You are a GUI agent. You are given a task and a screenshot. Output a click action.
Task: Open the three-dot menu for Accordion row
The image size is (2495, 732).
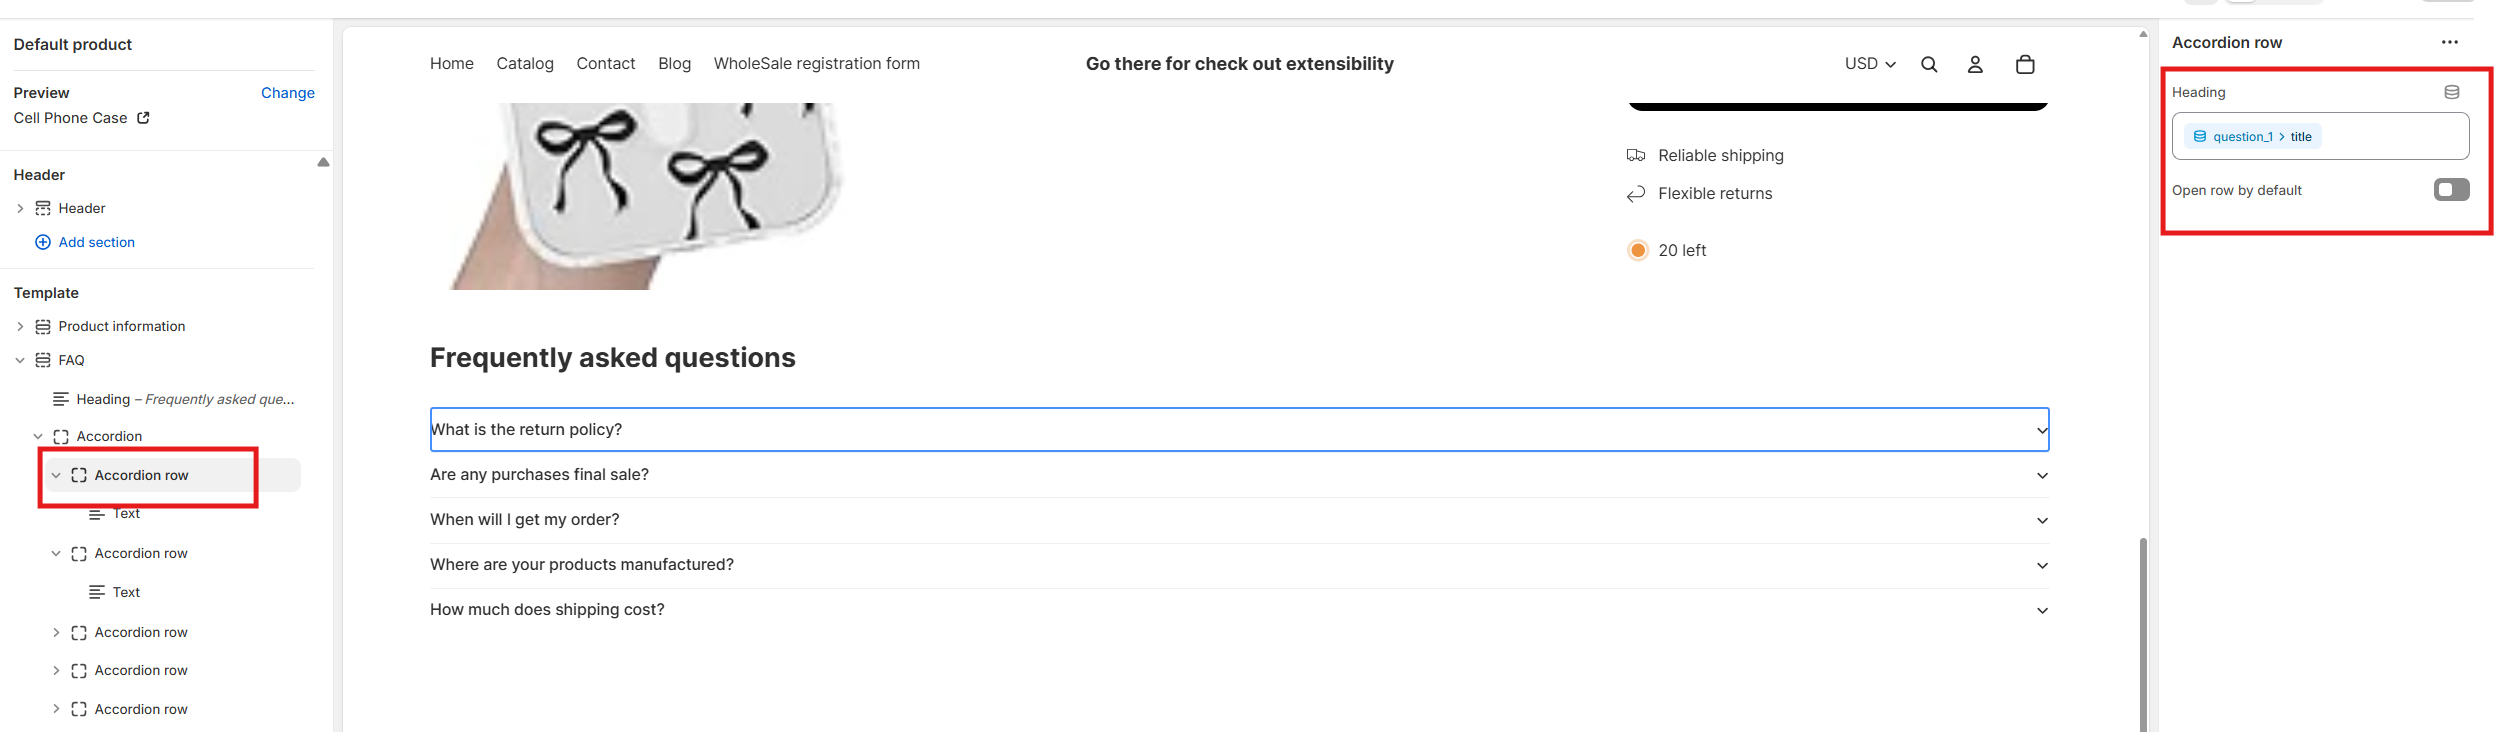point(2449,42)
